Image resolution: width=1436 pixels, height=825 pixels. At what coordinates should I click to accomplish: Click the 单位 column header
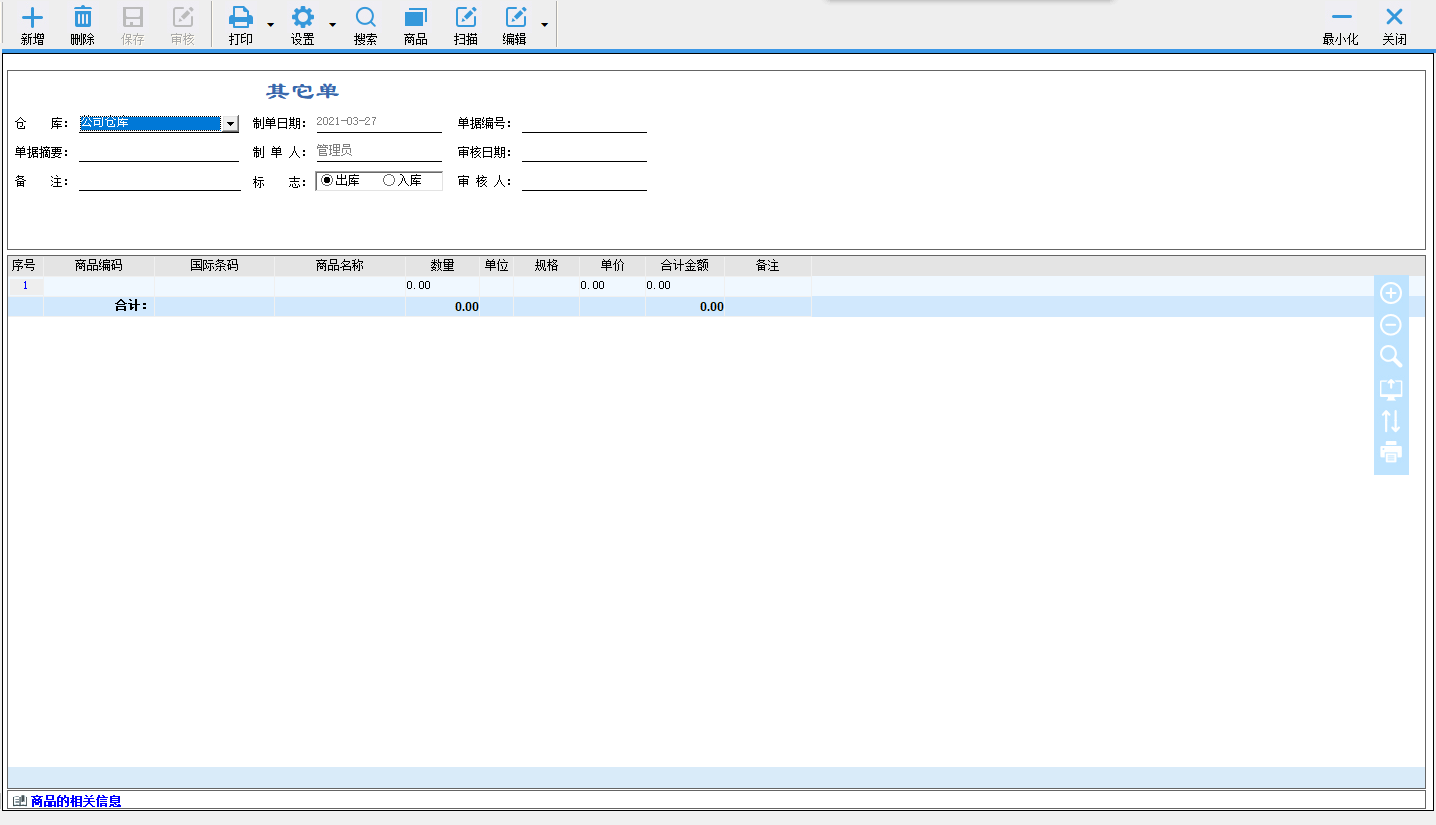(x=497, y=266)
